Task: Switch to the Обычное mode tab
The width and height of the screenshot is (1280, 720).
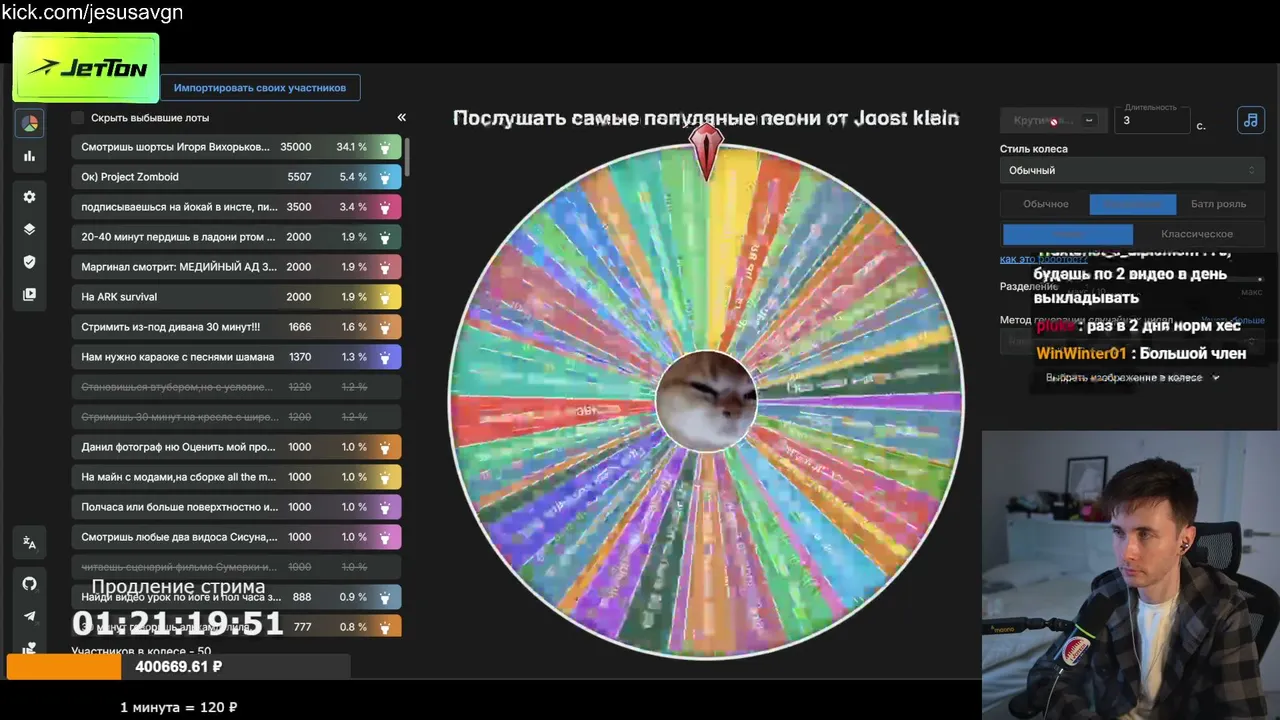Action: (x=1045, y=204)
